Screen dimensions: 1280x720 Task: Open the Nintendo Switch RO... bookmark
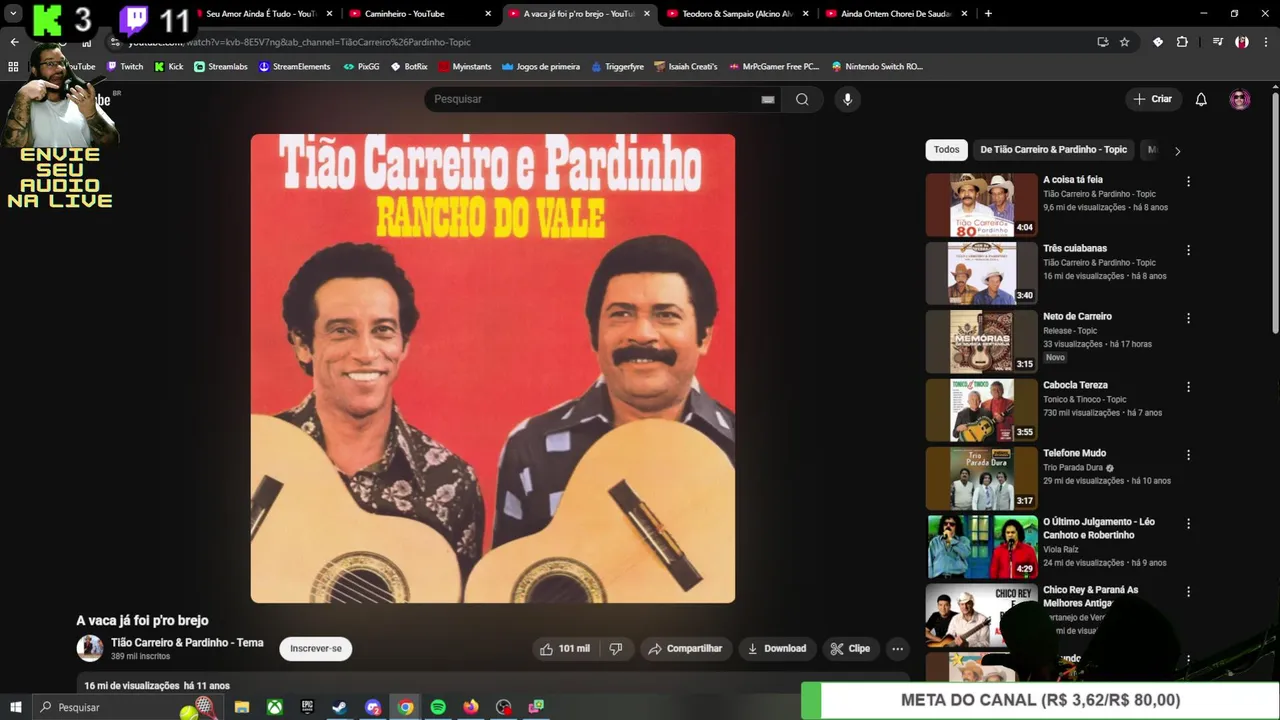tap(877, 67)
